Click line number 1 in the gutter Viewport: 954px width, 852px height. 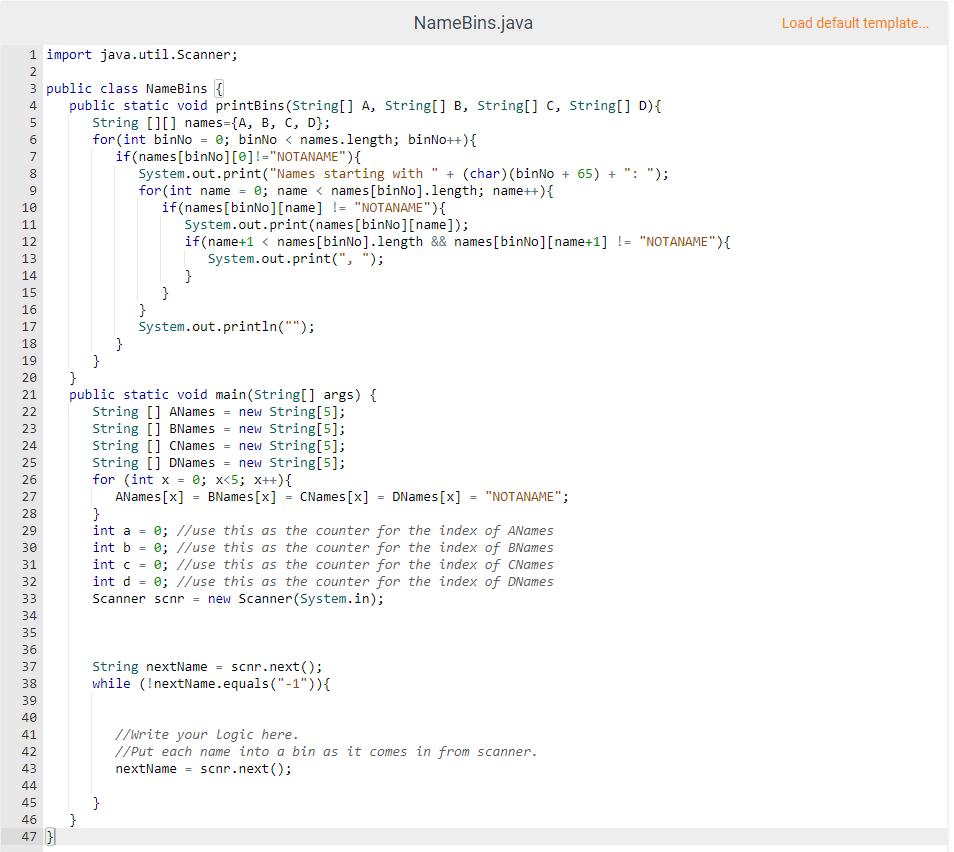pyautogui.click(x=32, y=54)
